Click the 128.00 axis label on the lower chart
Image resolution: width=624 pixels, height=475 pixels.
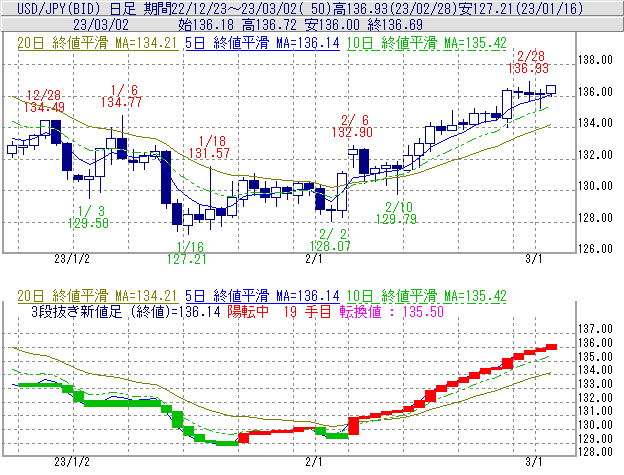595,452
